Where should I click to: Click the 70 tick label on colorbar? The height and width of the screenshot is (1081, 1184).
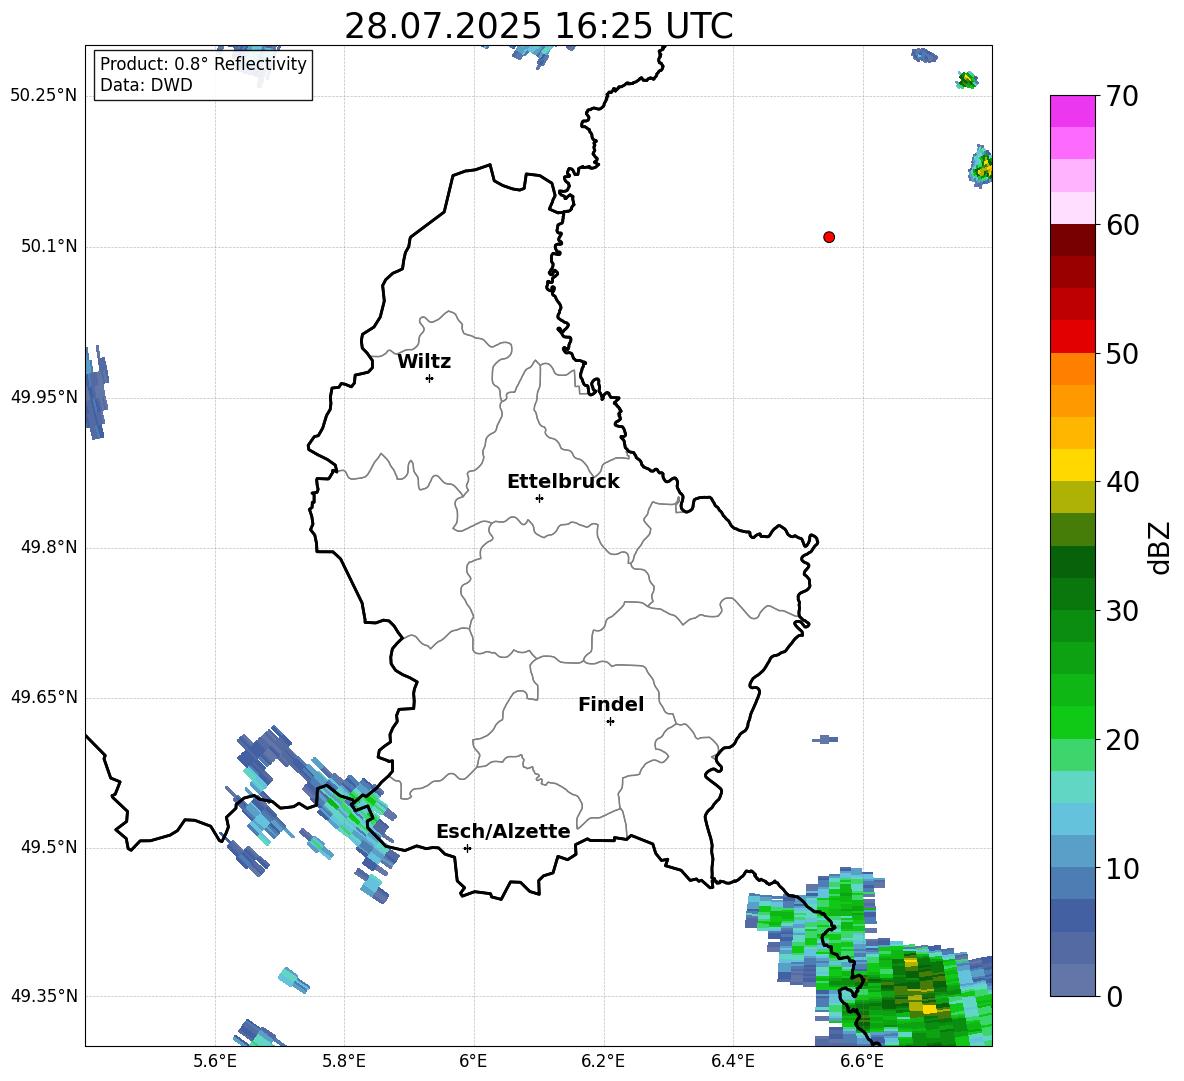click(1122, 97)
